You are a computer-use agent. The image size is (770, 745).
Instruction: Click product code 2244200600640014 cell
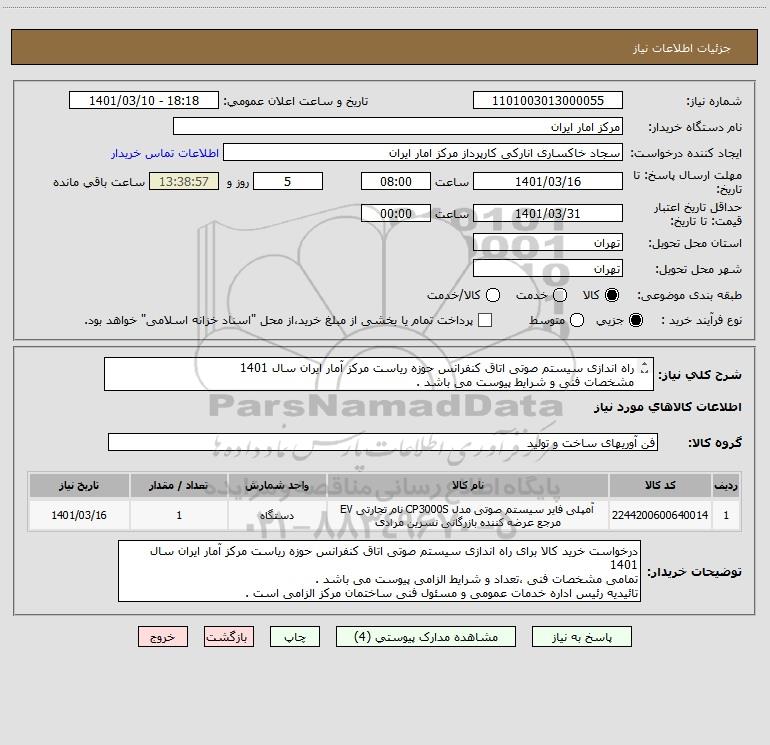[660, 515]
